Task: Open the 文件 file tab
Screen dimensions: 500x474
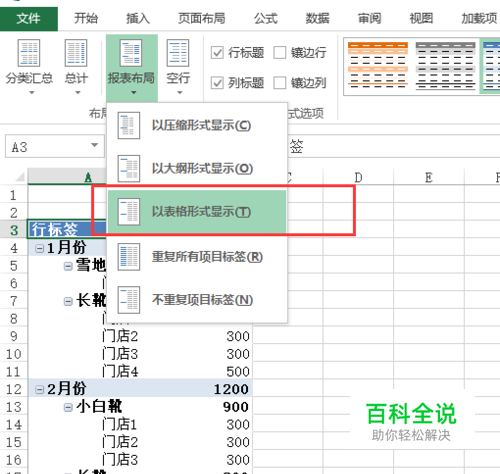Action: point(29,18)
